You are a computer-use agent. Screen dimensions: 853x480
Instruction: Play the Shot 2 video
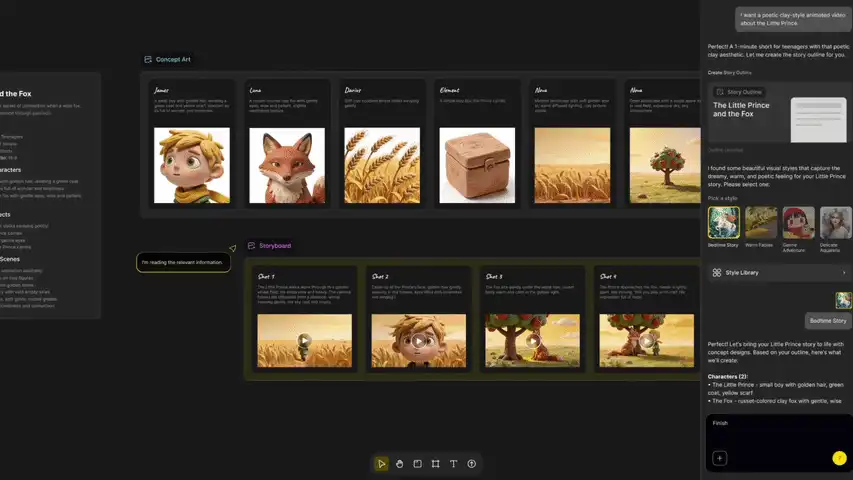418,341
